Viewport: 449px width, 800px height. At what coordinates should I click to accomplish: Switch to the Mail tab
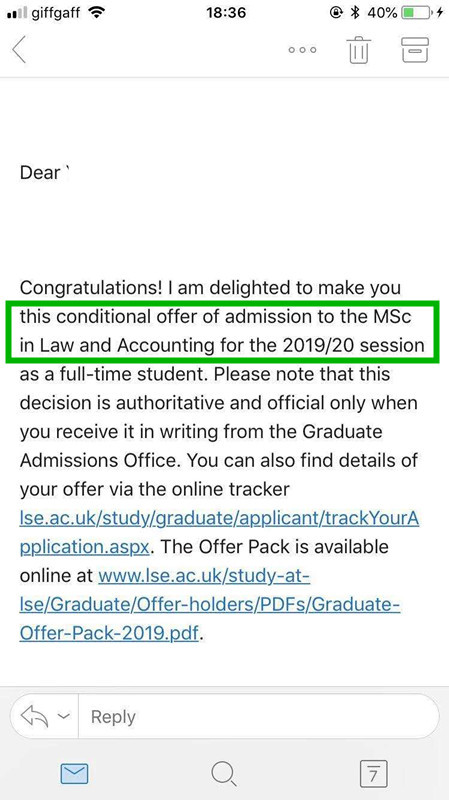74,773
